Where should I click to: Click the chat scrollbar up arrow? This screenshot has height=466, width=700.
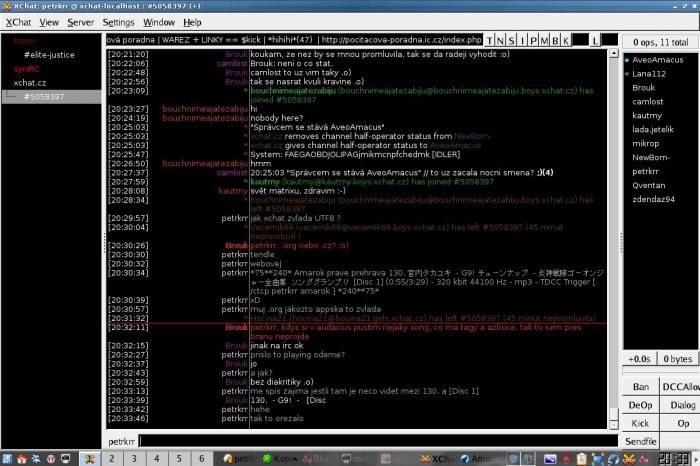(614, 53)
